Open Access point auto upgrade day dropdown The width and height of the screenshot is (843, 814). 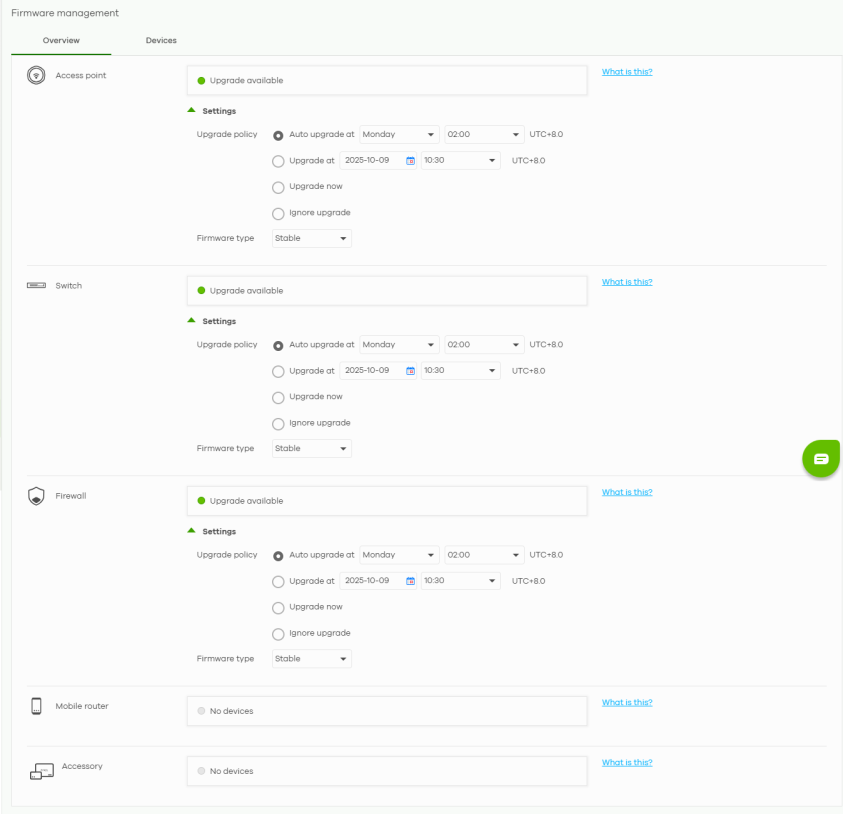[399, 134]
